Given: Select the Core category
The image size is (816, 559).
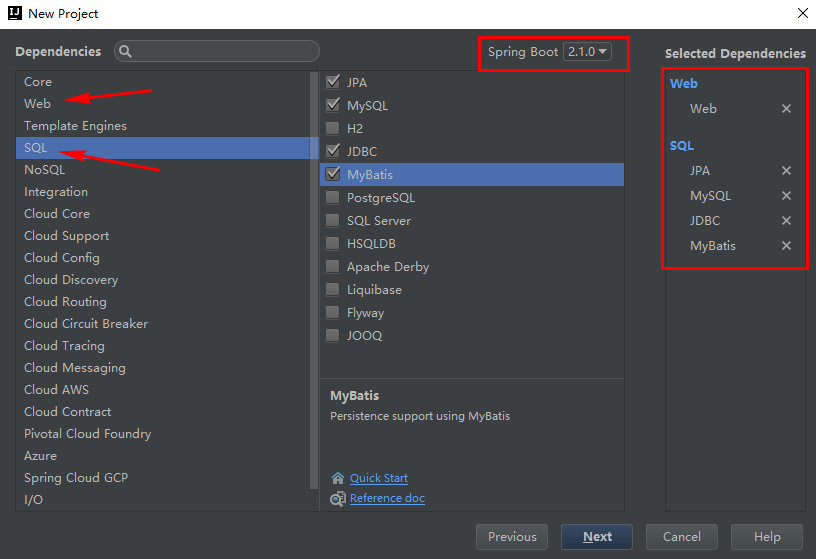Looking at the screenshot, I should [x=163, y=82].
